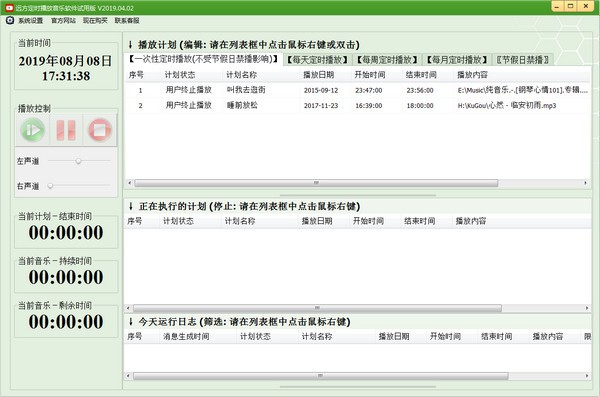
Task: Click 消息生成时间 header in today's log
Action: coord(186,337)
